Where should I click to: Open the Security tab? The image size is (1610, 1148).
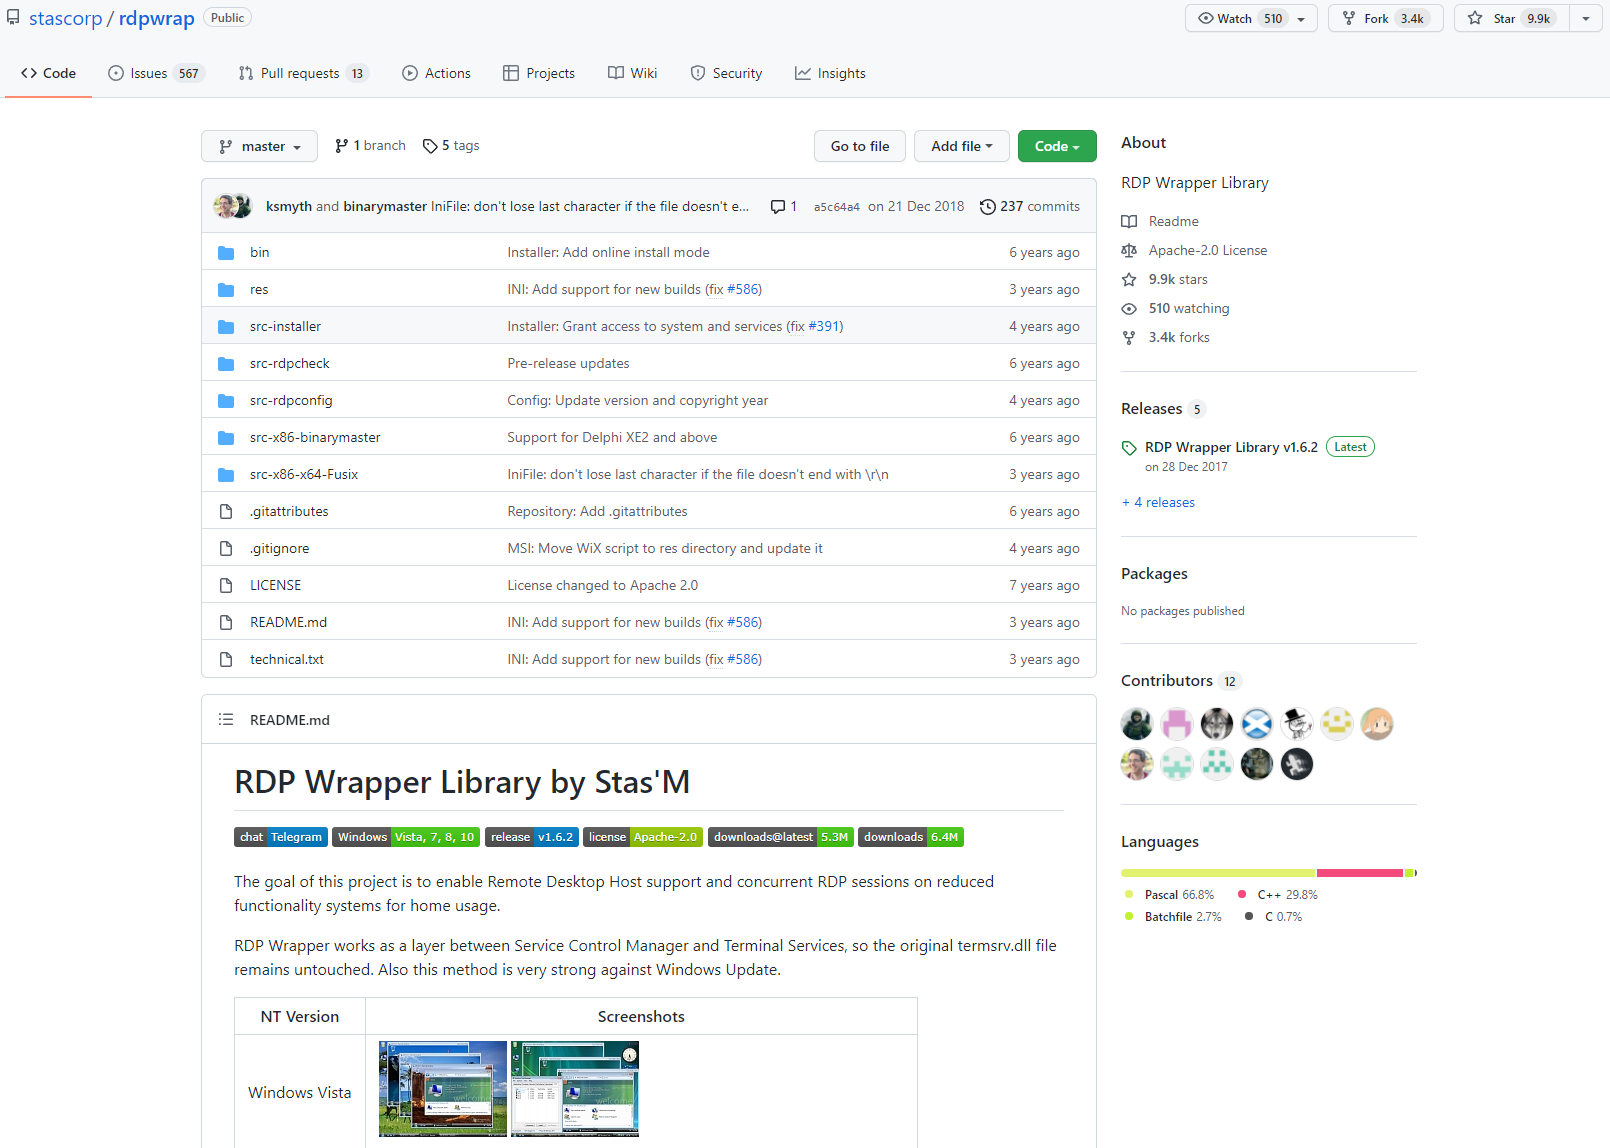[726, 73]
